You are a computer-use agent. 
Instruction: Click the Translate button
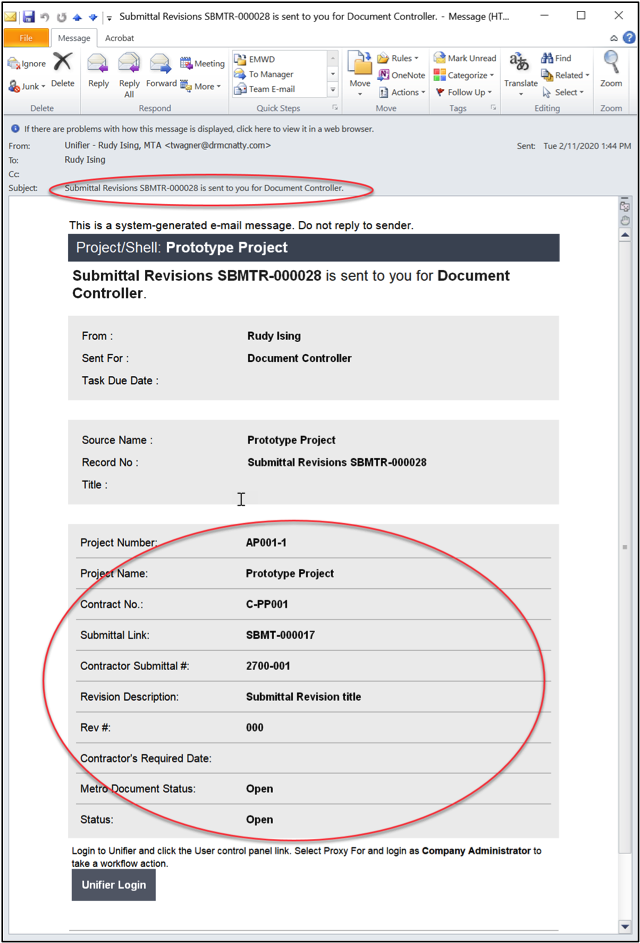tap(520, 75)
